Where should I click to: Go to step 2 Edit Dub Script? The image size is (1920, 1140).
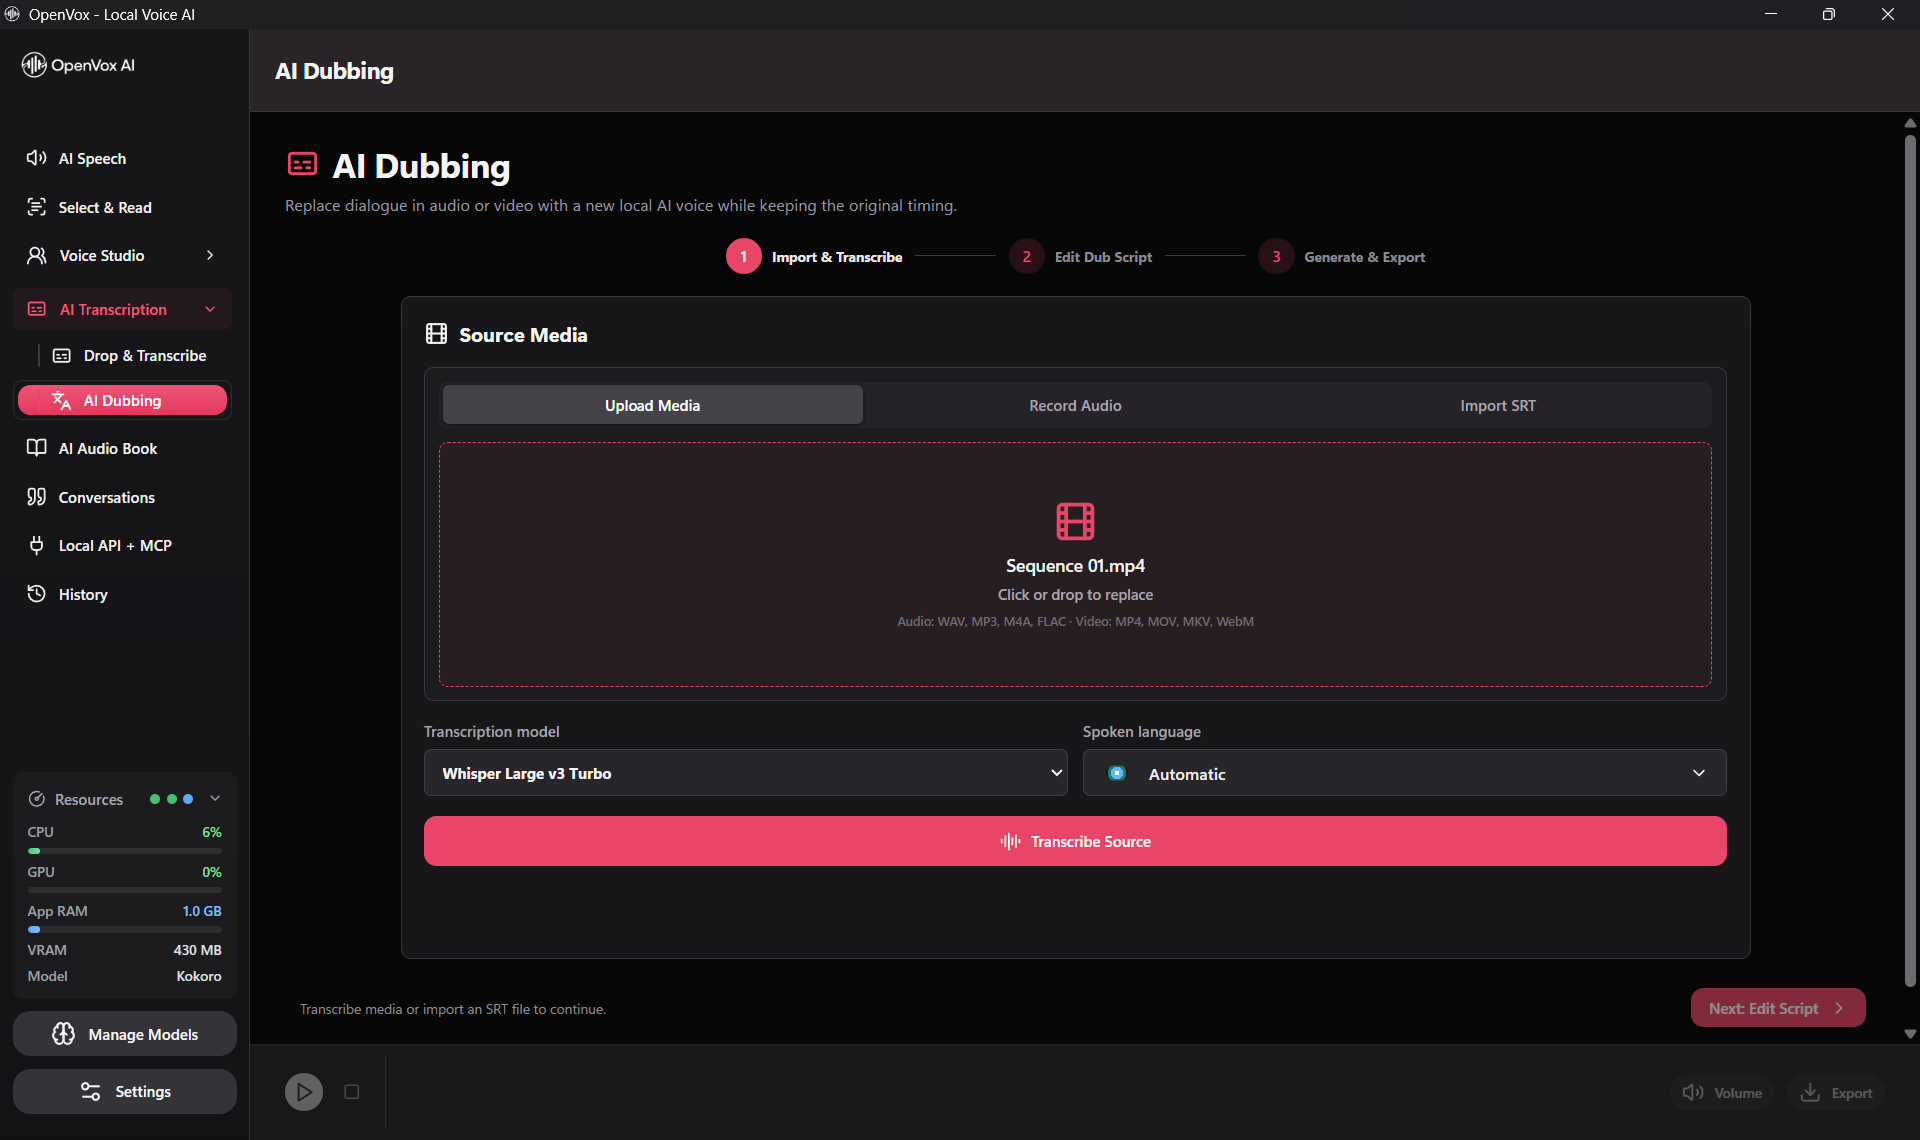point(1080,256)
